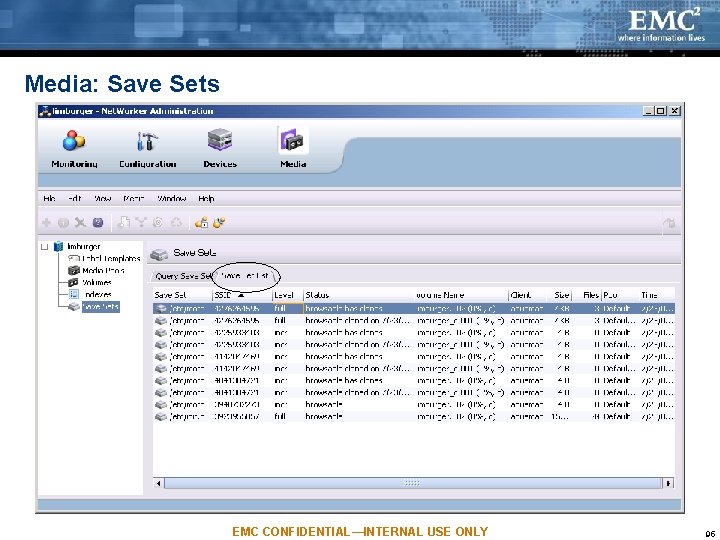Click the round Properties toolbar icon
Screen dimensions: 720x540
tap(63, 223)
